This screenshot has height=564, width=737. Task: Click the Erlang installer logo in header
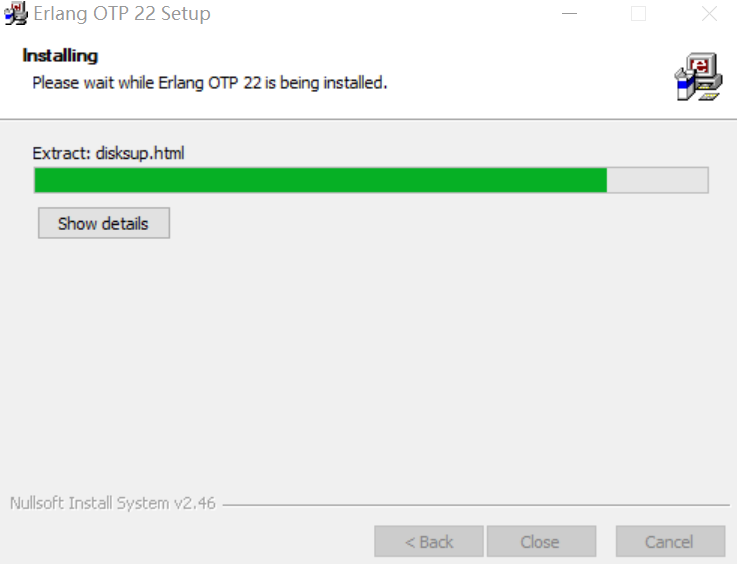698,77
